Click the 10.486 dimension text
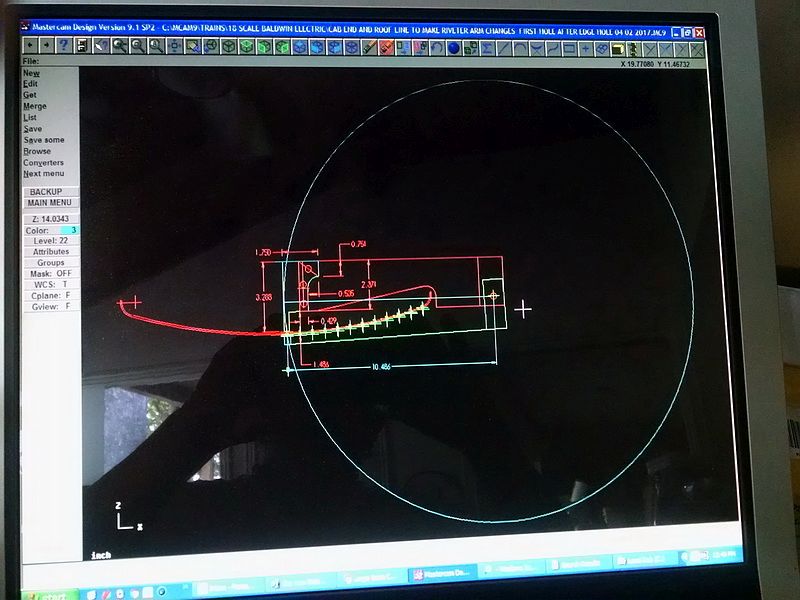800x600 pixels. [x=381, y=366]
